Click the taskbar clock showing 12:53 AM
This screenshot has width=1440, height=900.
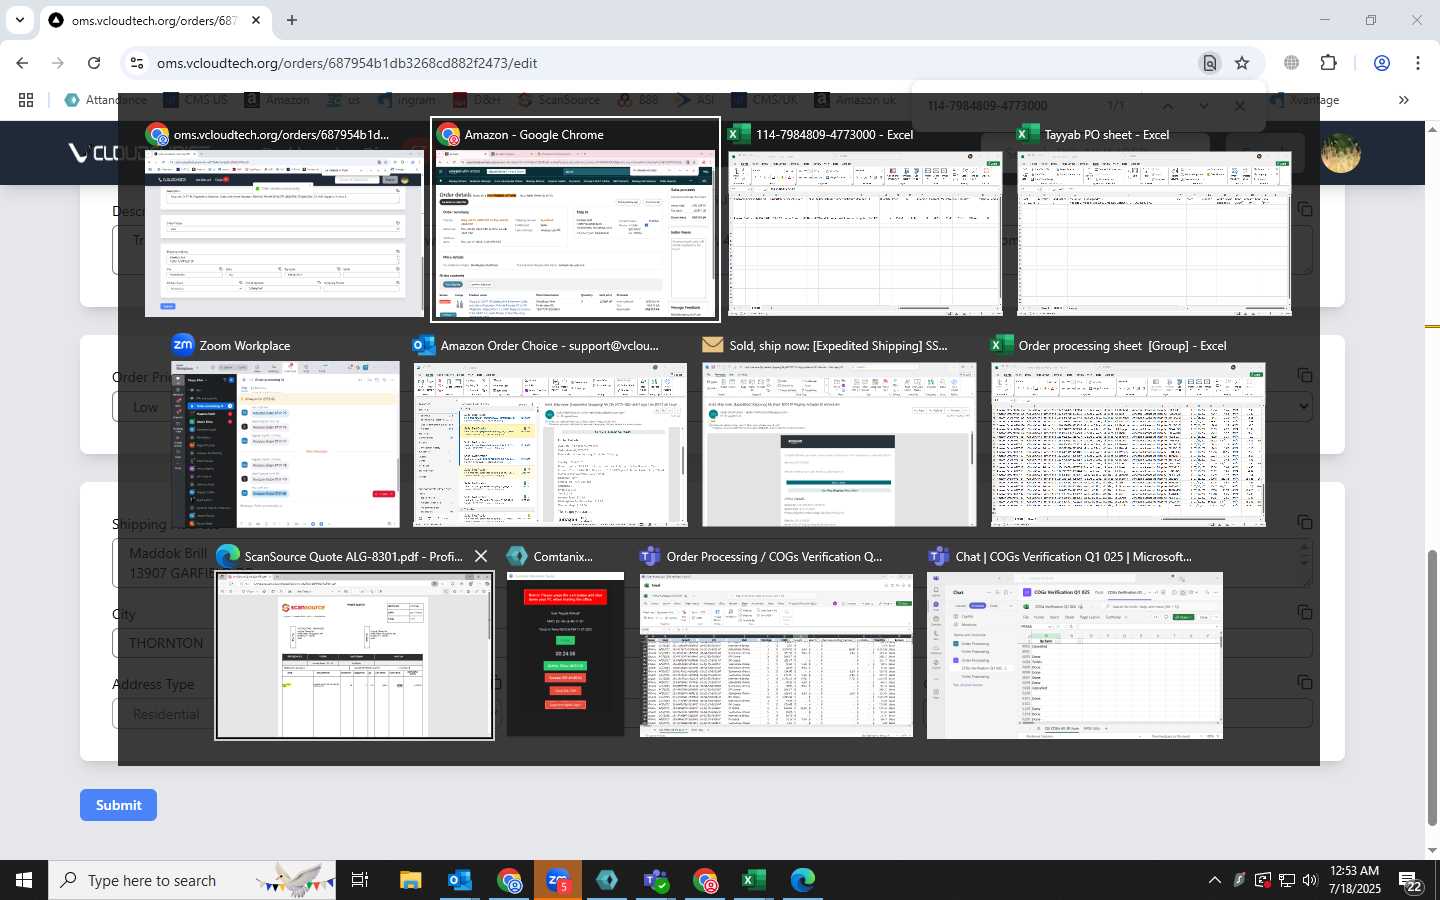click(x=1355, y=880)
